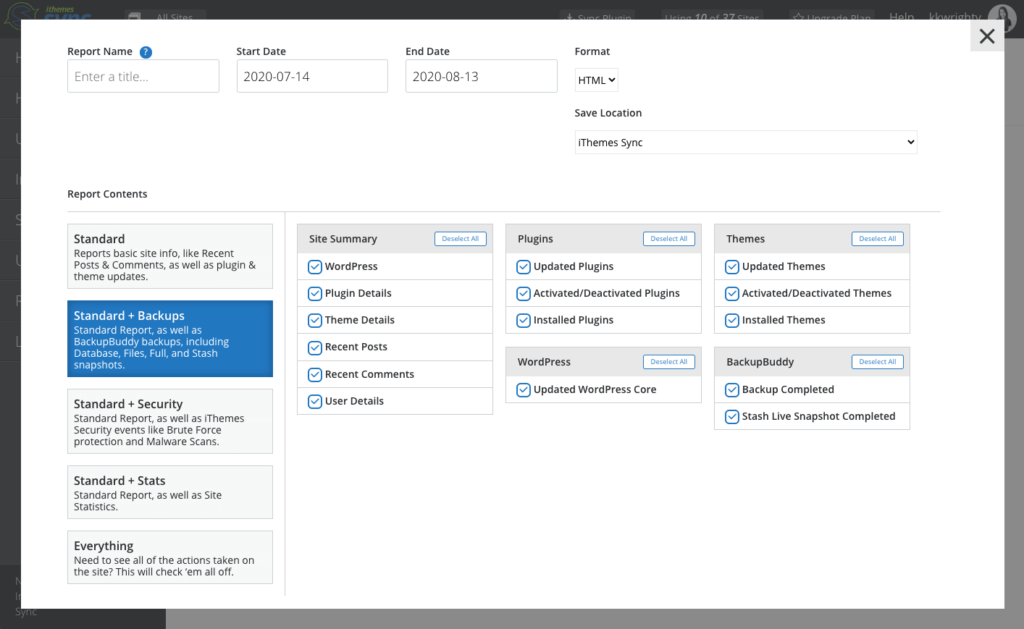Select the Standard report preset
This screenshot has height=629, width=1024.
point(170,257)
